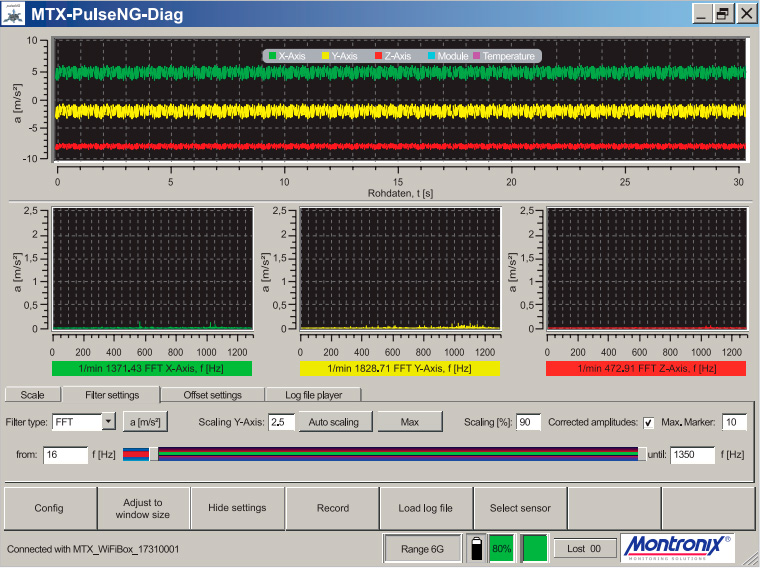Open the Filter type dropdown
Viewport: 760px width, 568px height.
coord(109,422)
